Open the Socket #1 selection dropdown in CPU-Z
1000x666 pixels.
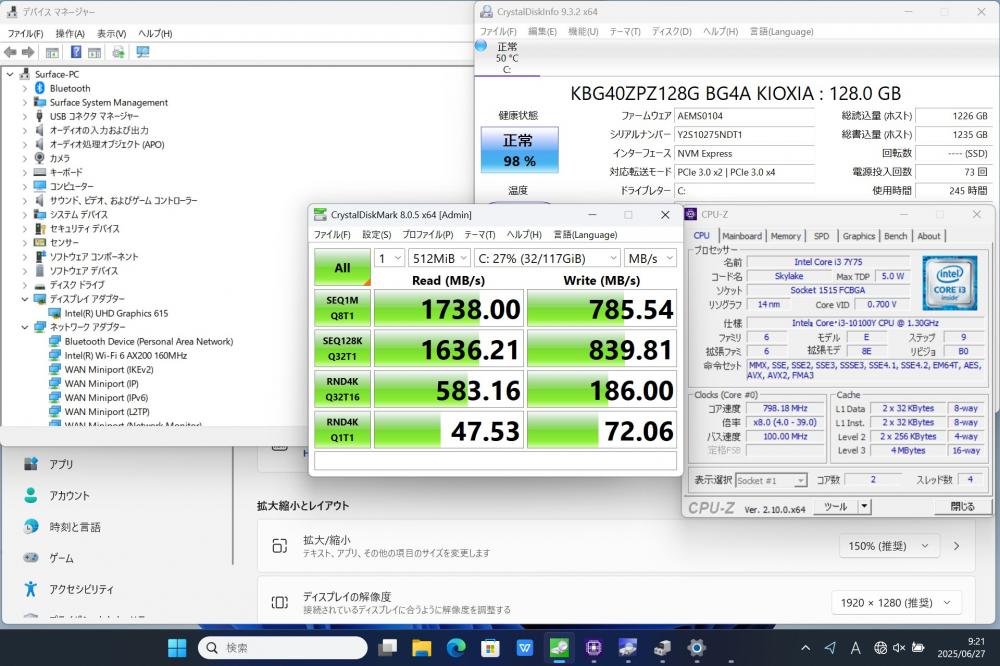pos(772,480)
